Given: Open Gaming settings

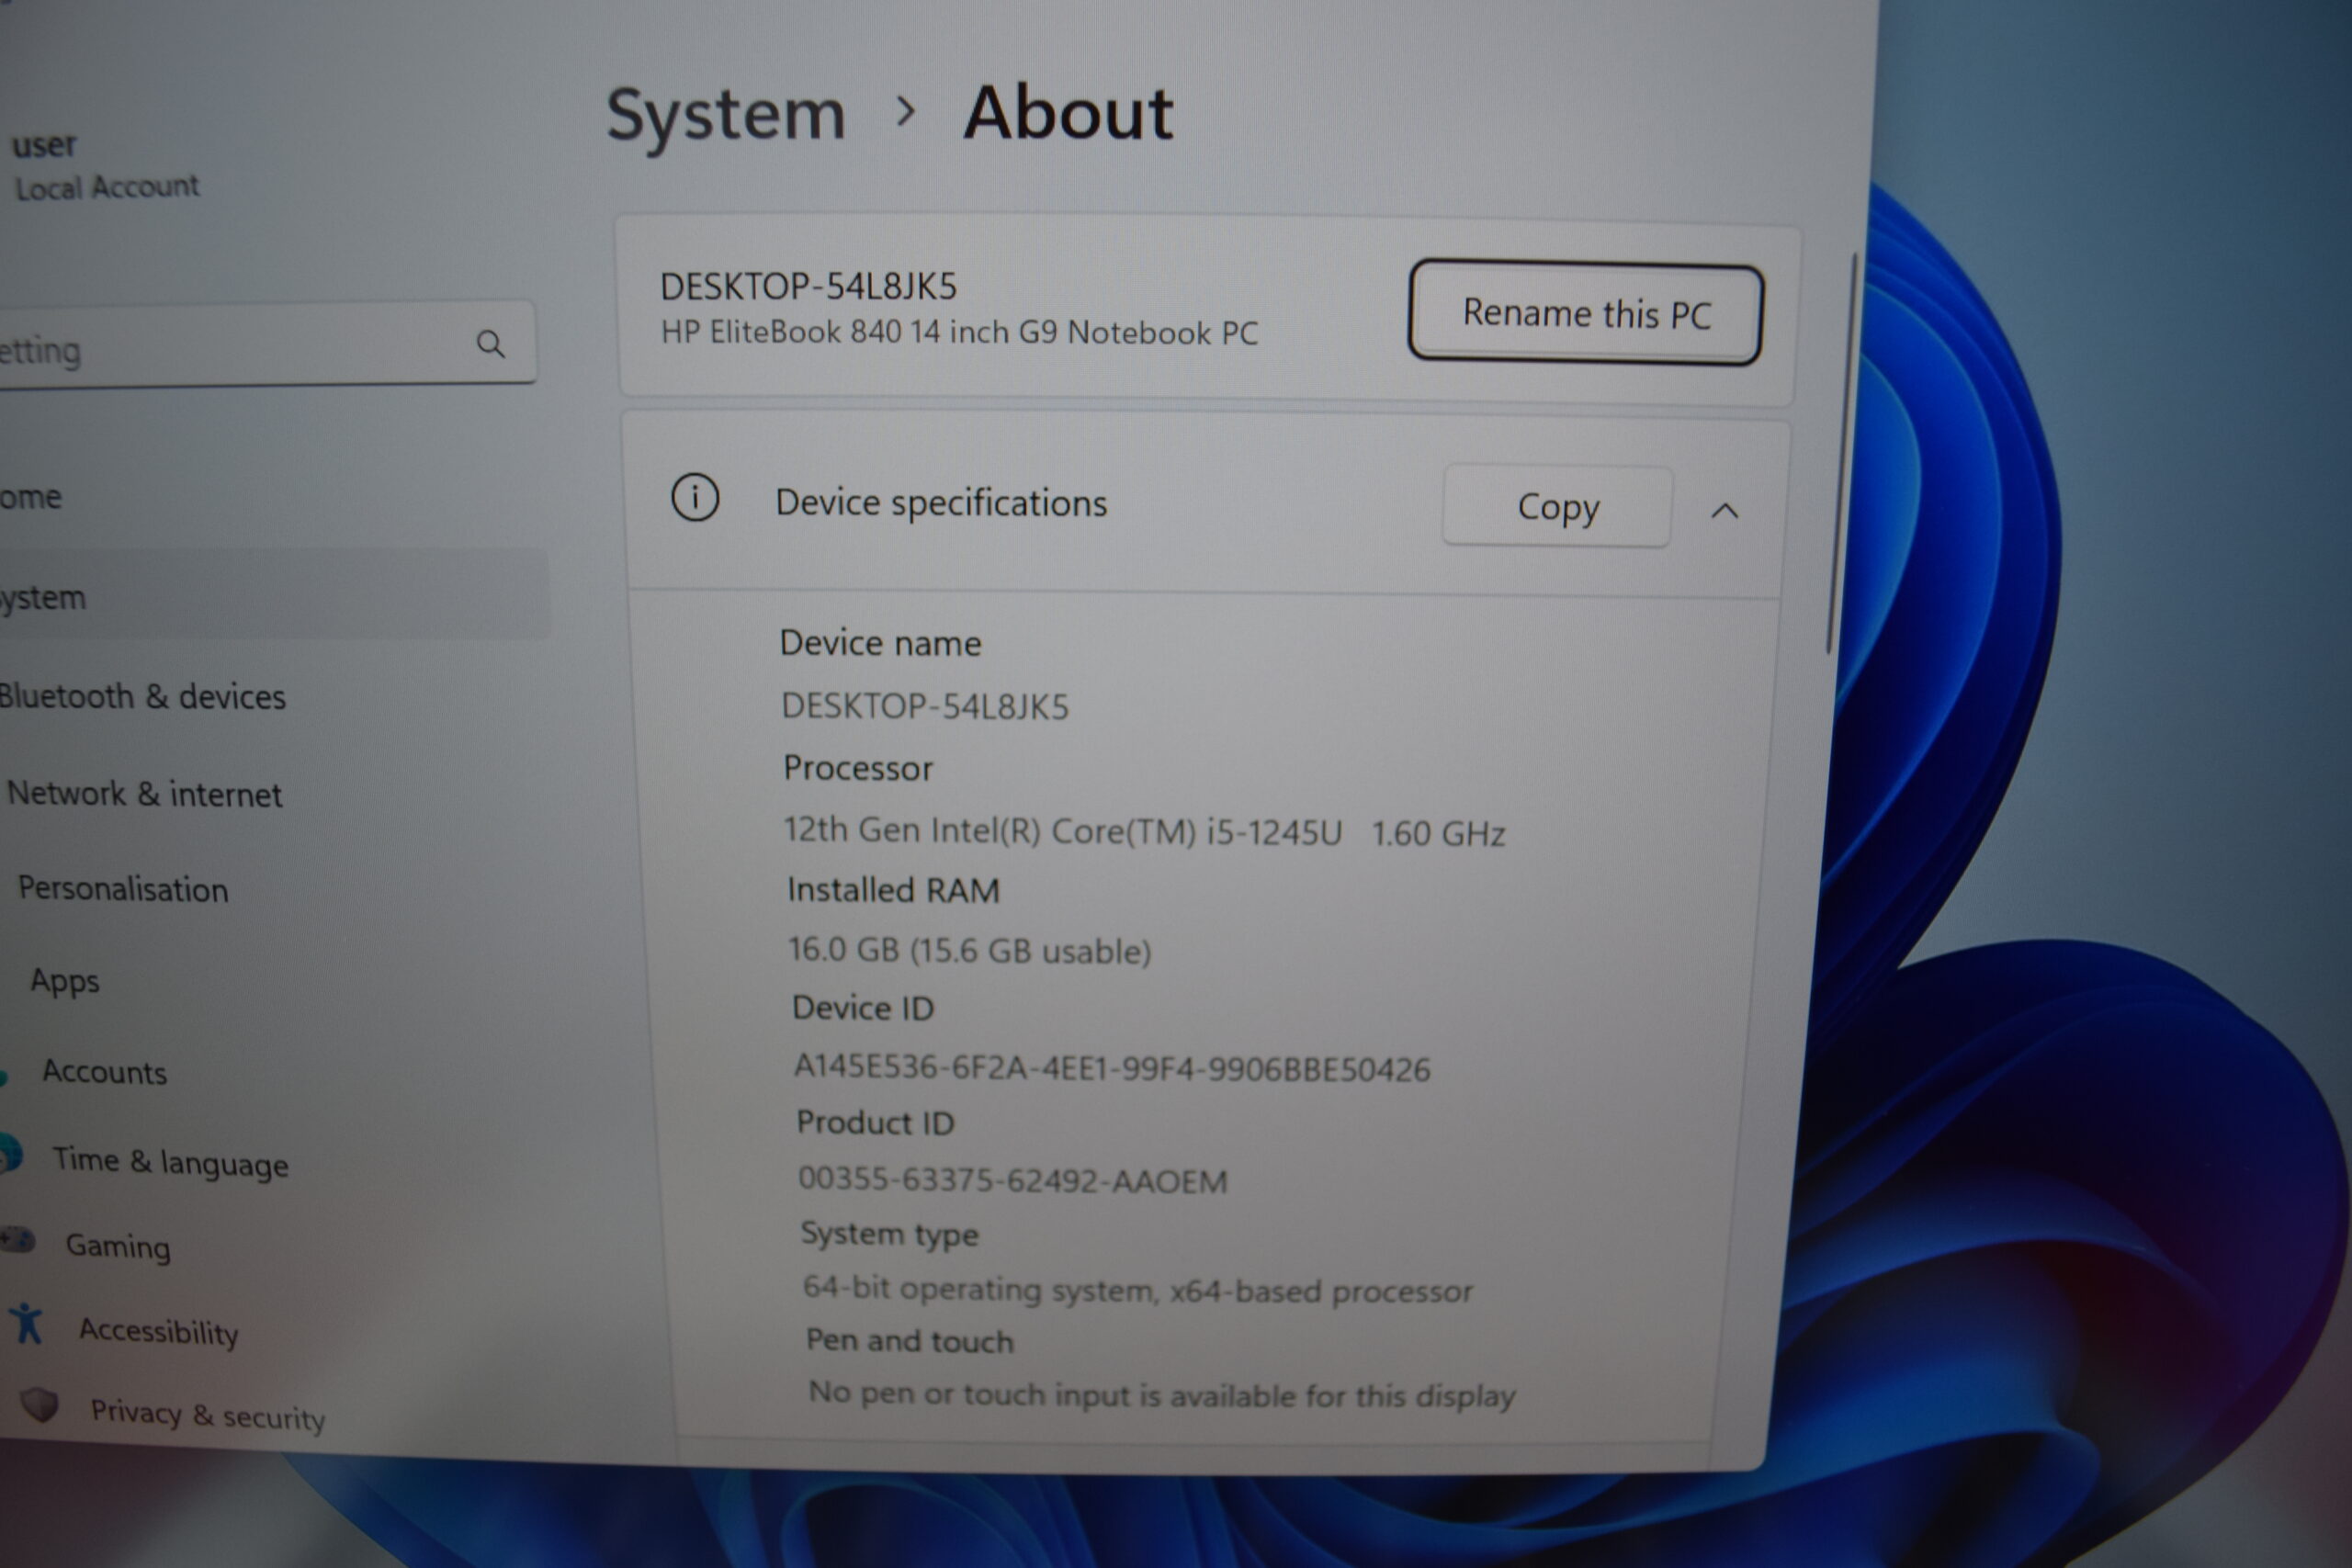Looking at the screenshot, I should (118, 1246).
